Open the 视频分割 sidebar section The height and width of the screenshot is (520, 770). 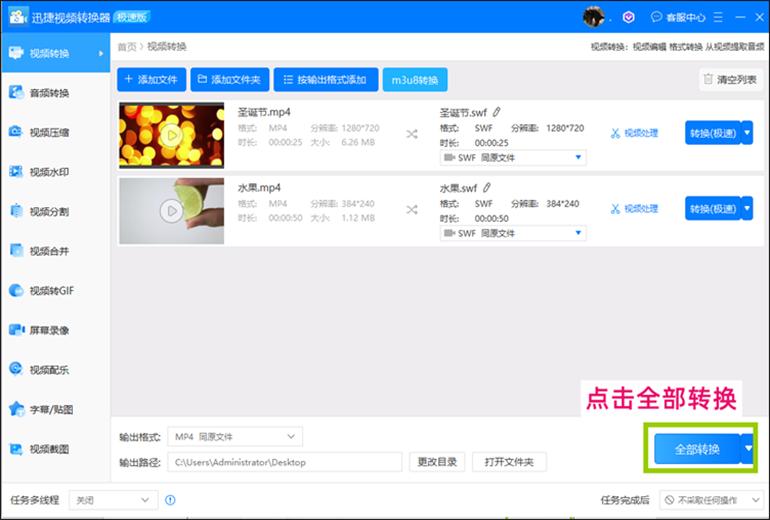(55, 212)
